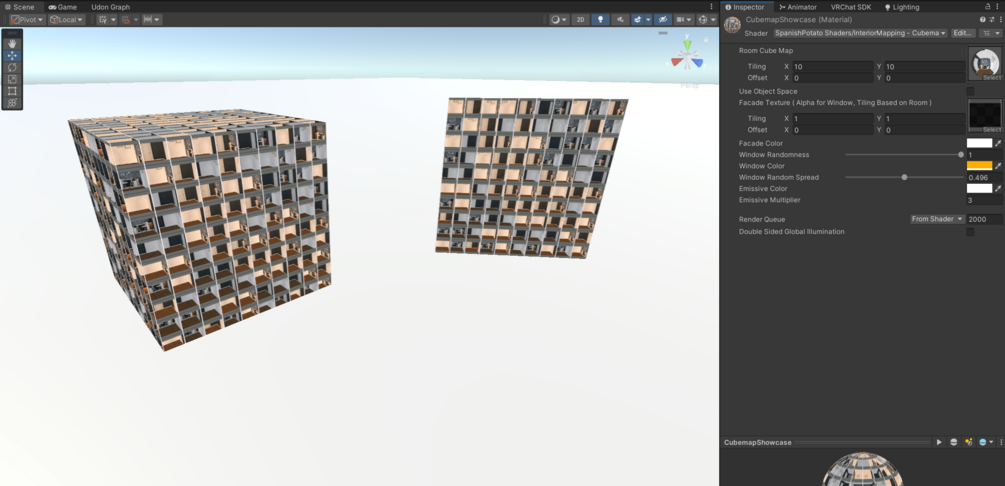Screen dimensions: 1005x486
Task: Open material help reference icon
Action: (983, 20)
